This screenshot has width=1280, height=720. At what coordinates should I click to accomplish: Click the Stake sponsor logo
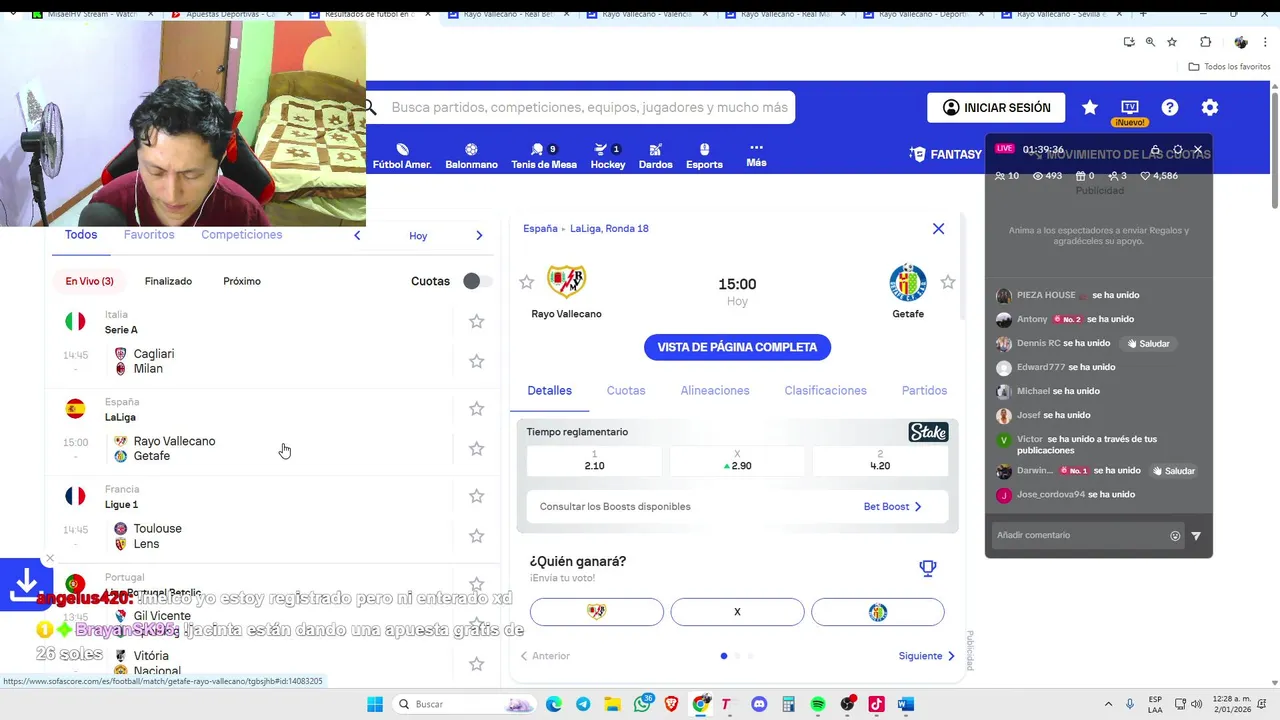tap(928, 432)
